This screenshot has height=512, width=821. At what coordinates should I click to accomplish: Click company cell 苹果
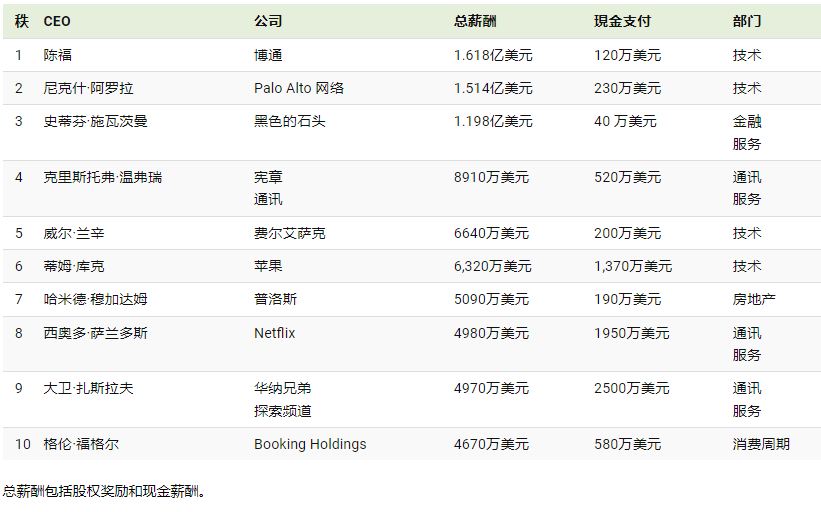point(268,266)
